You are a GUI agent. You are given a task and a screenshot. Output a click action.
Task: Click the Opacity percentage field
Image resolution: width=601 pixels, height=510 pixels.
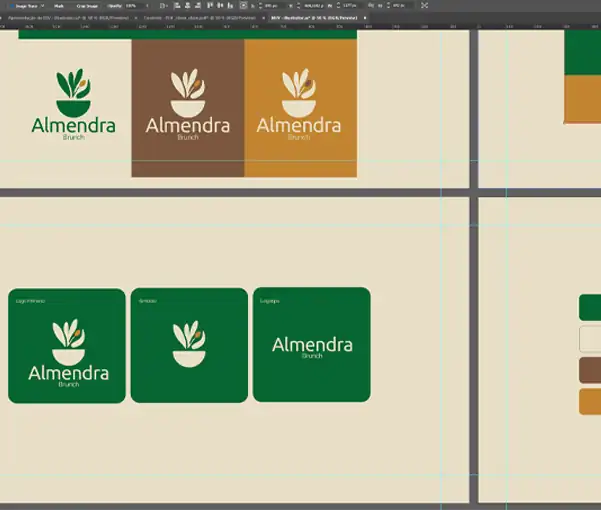click(133, 6)
